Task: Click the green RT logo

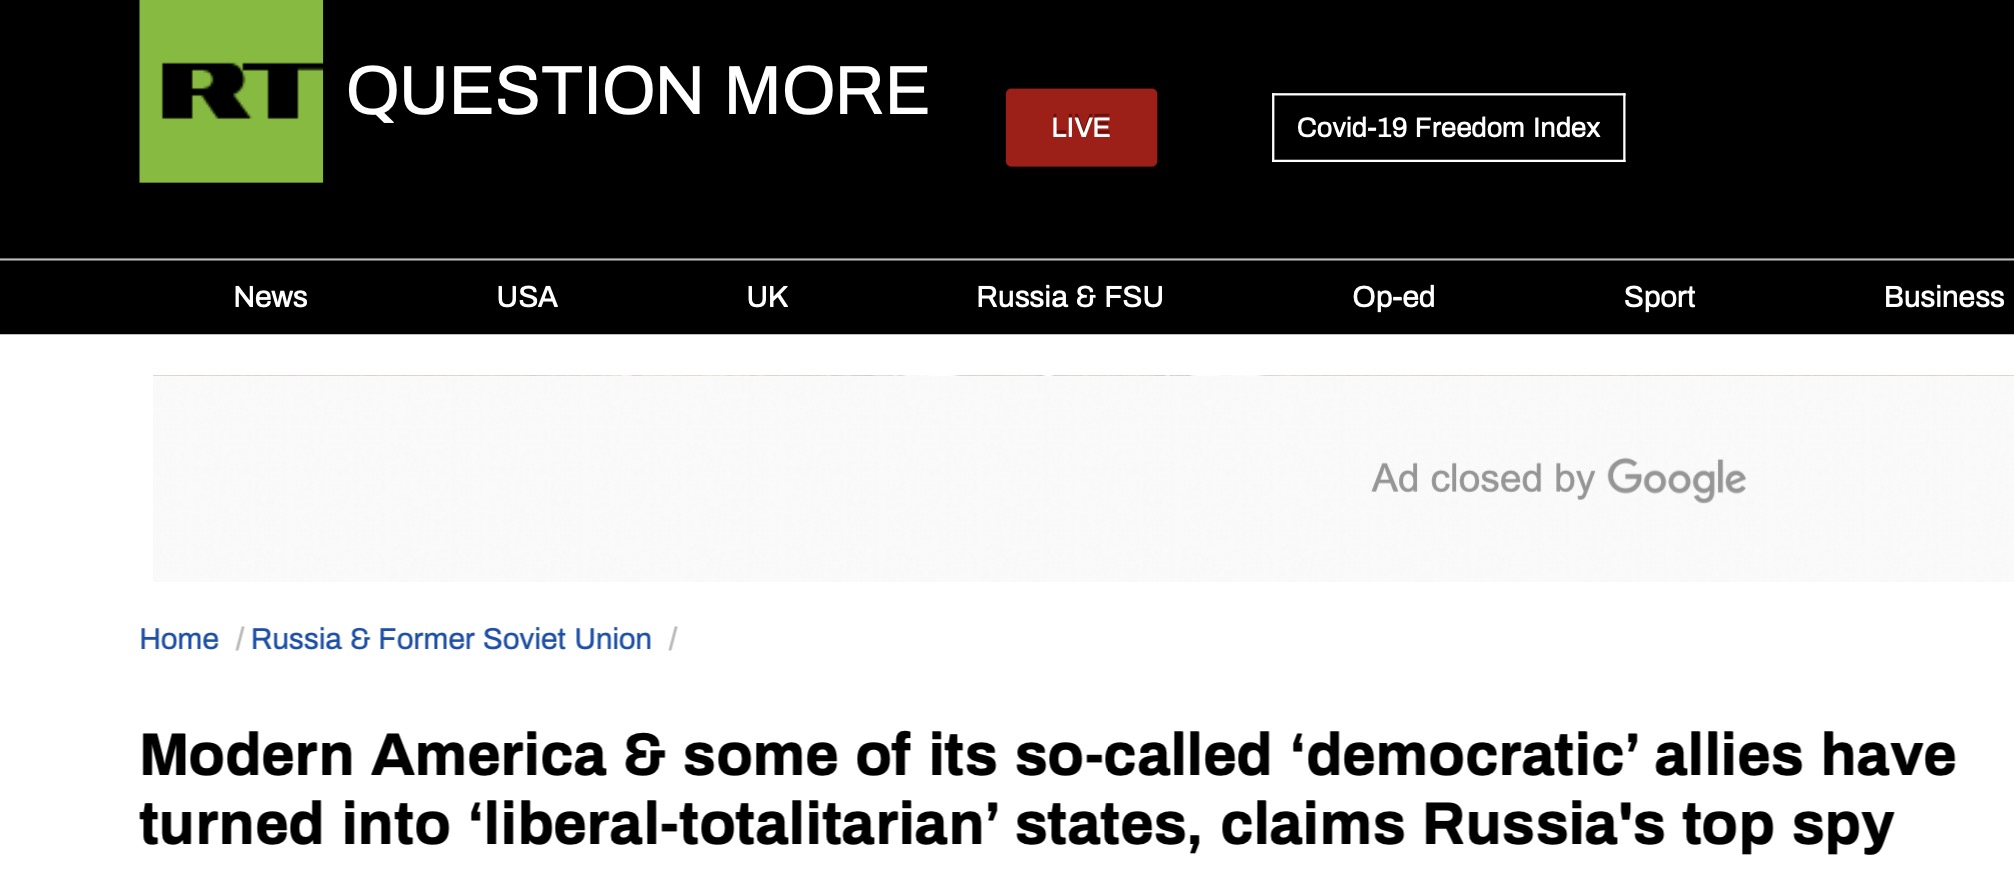Action: click(x=231, y=91)
